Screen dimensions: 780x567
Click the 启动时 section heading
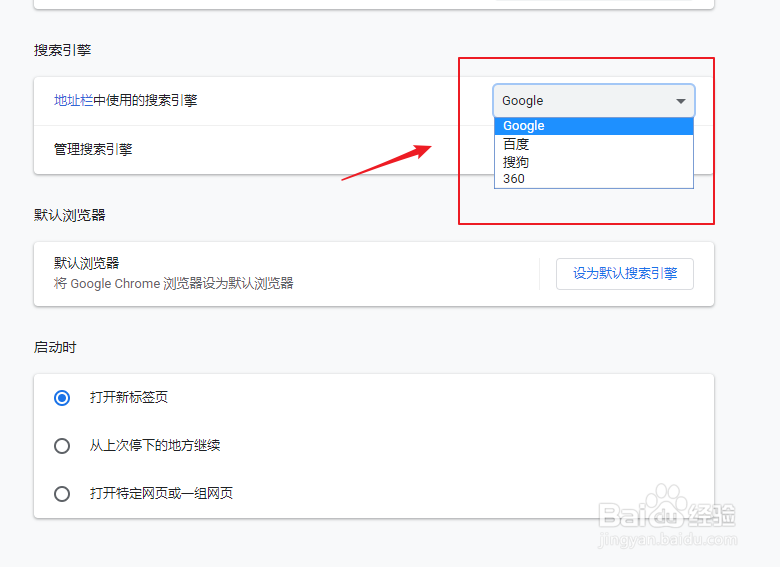coord(55,347)
